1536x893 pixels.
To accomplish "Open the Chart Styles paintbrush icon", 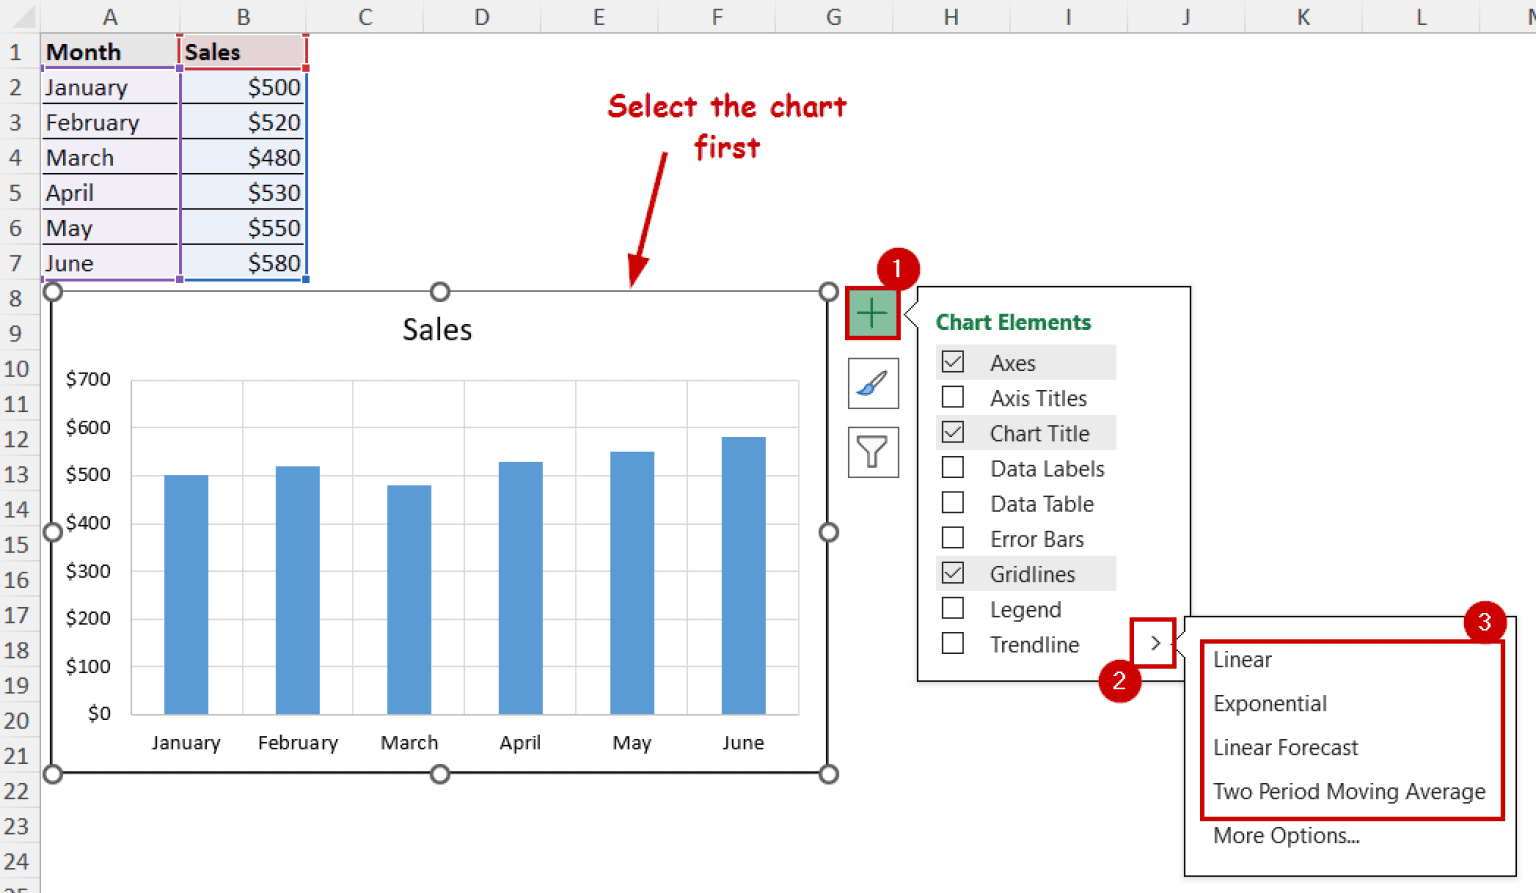I will (872, 383).
